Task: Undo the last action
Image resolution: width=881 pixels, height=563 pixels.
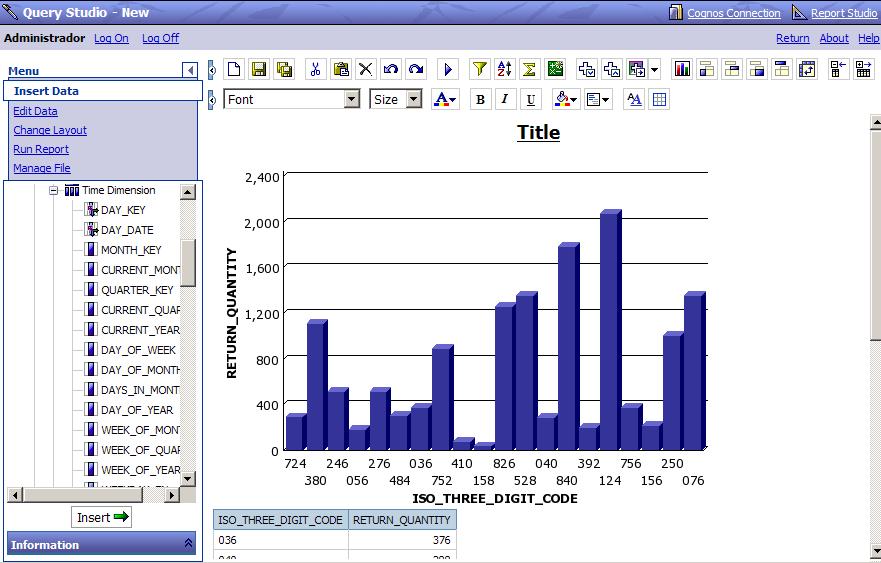Action: (390, 69)
